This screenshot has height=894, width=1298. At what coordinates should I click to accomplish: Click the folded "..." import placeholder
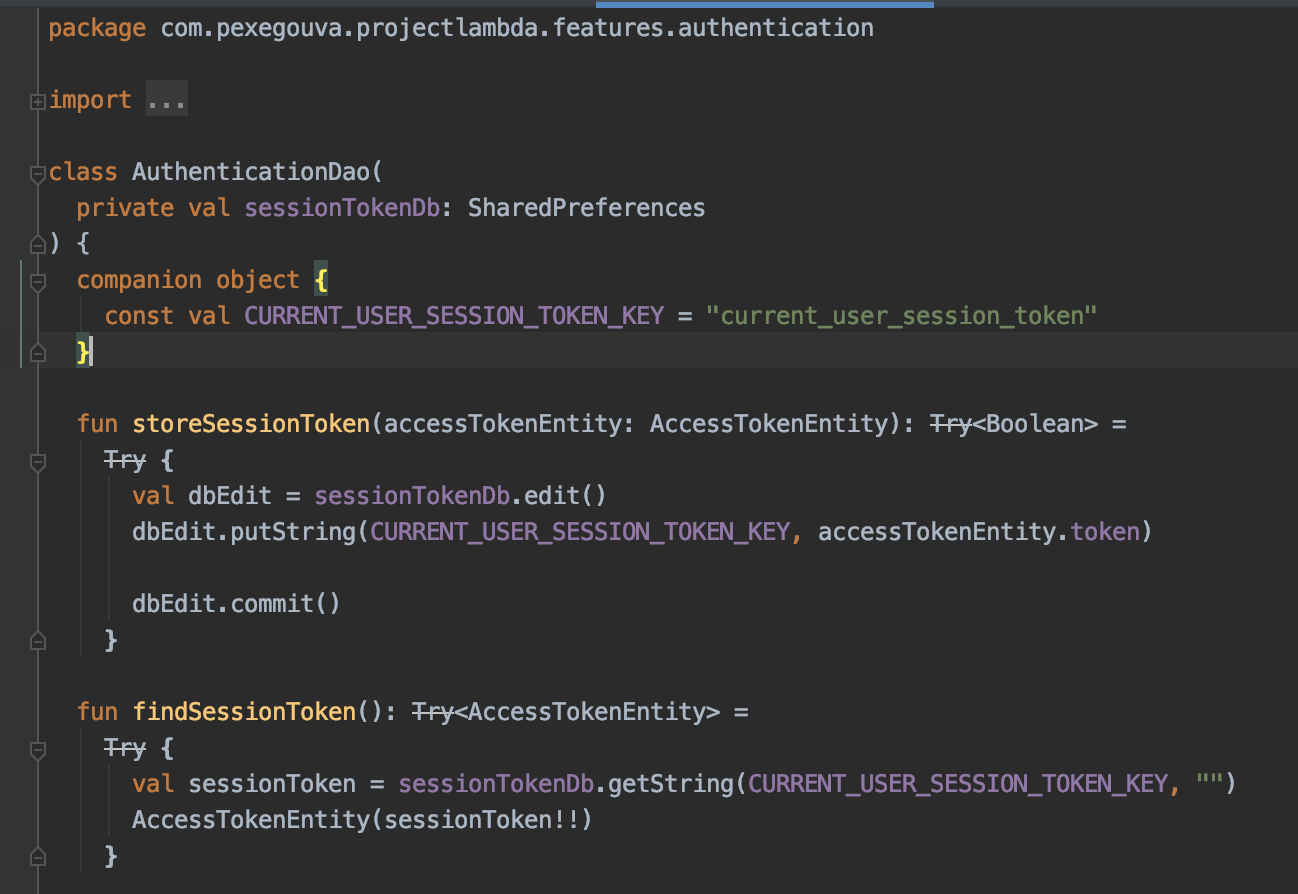tap(167, 100)
